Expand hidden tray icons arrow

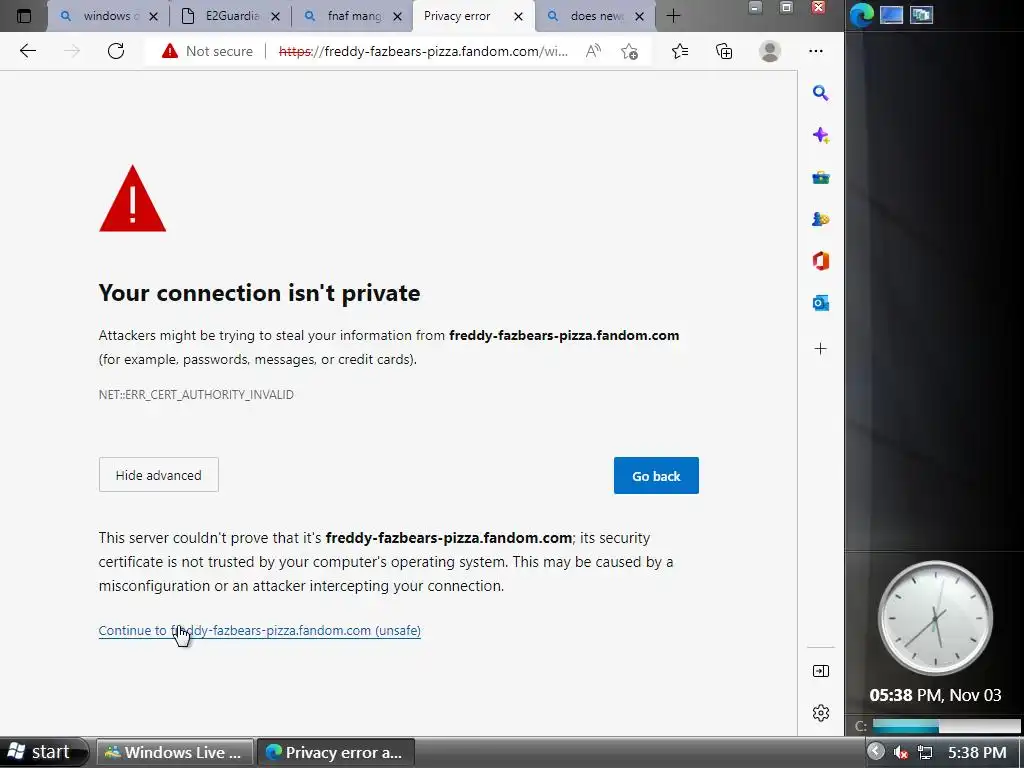pyautogui.click(x=876, y=752)
